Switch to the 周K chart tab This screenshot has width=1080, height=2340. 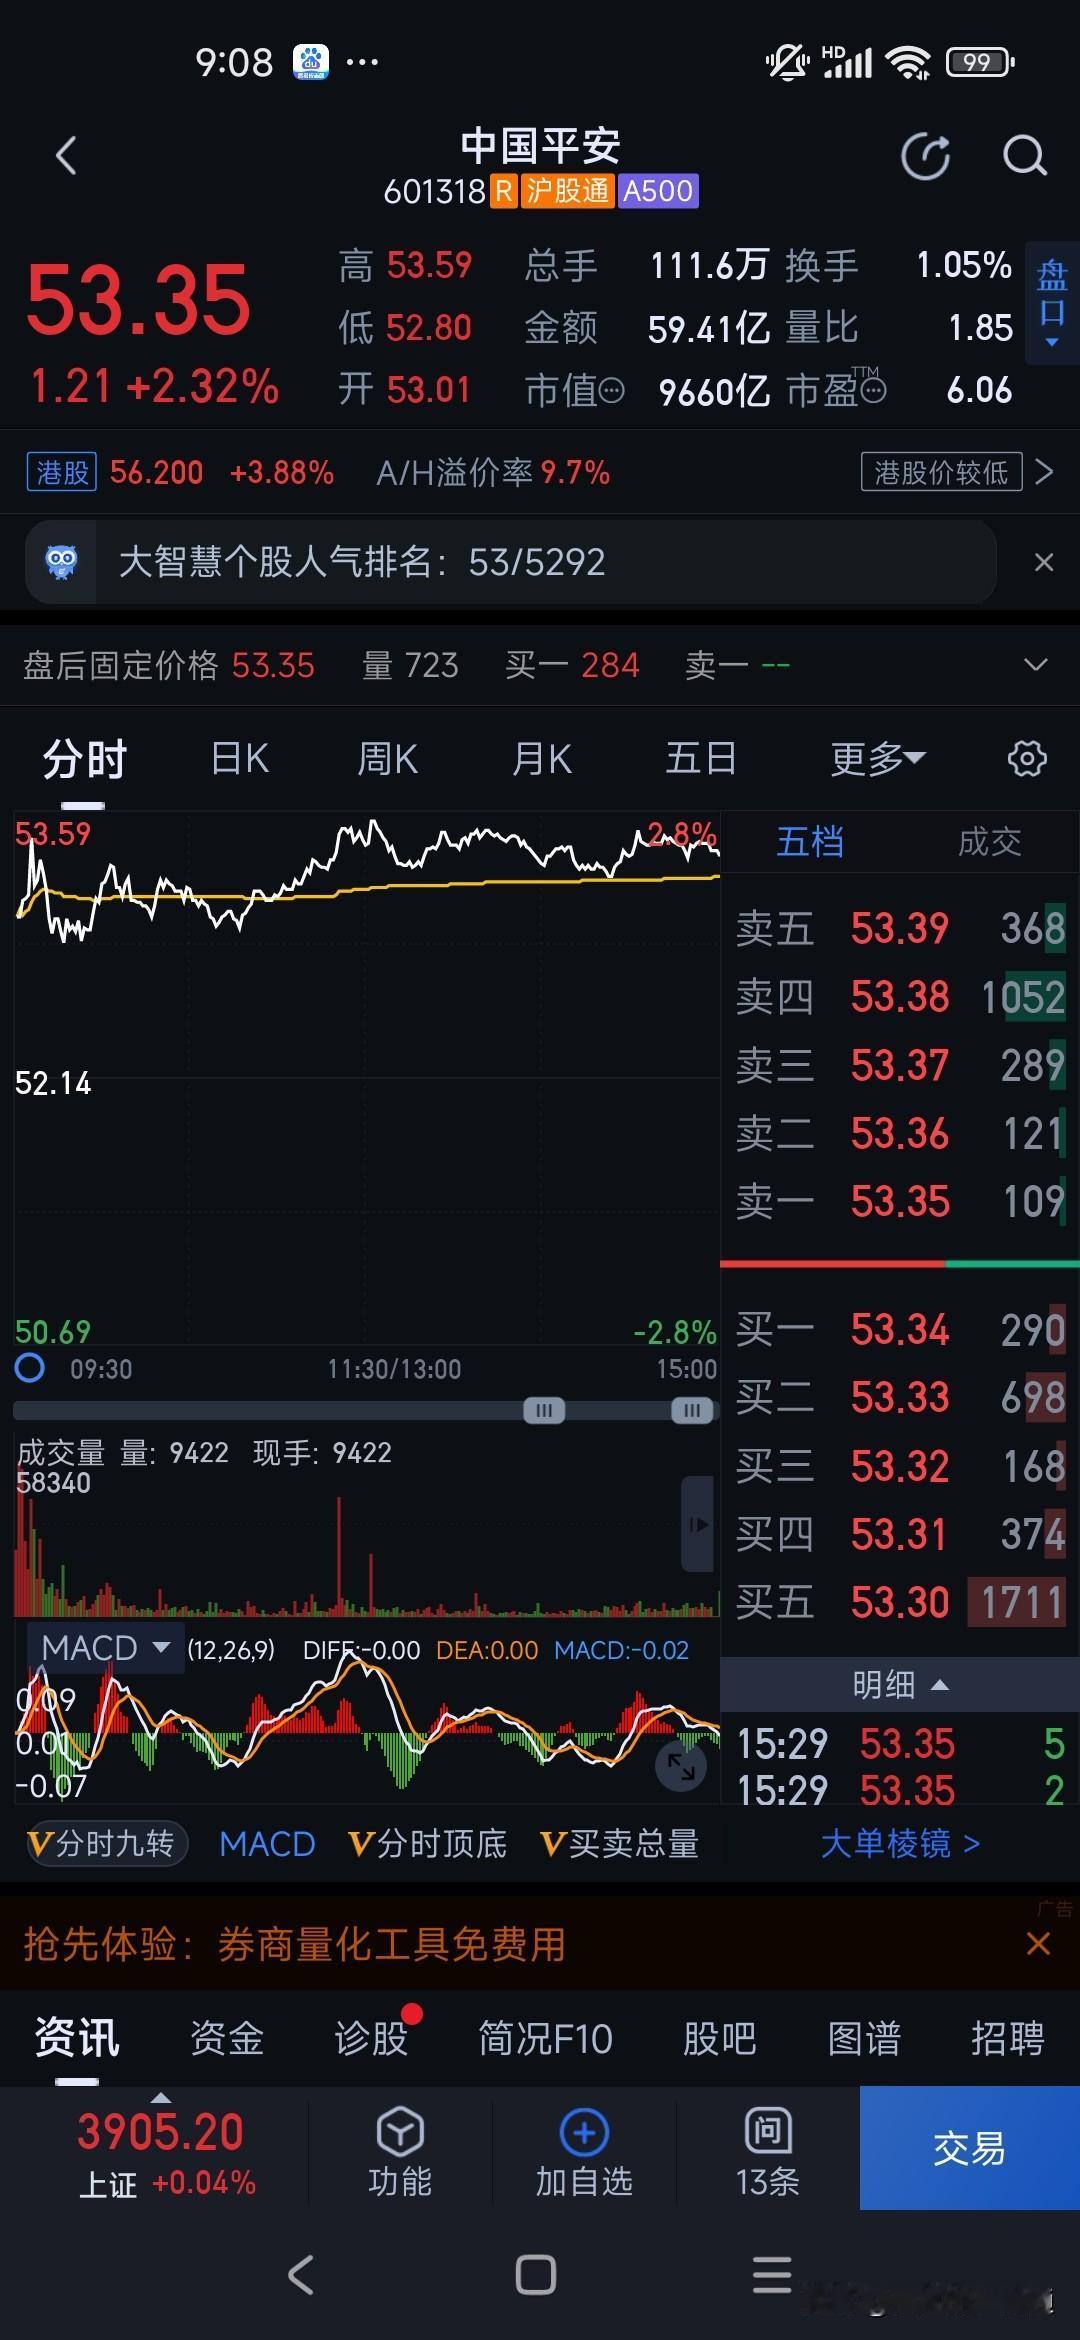pos(387,759)
